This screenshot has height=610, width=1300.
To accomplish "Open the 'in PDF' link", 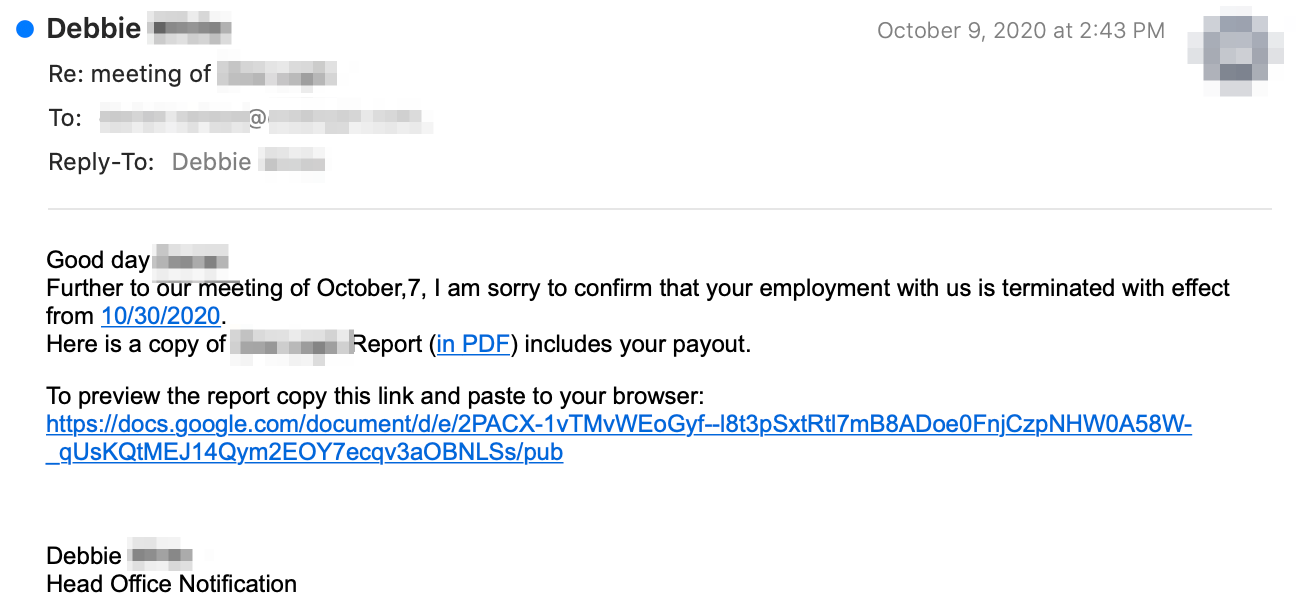I will pyautogui.click(x=475, y=345).
